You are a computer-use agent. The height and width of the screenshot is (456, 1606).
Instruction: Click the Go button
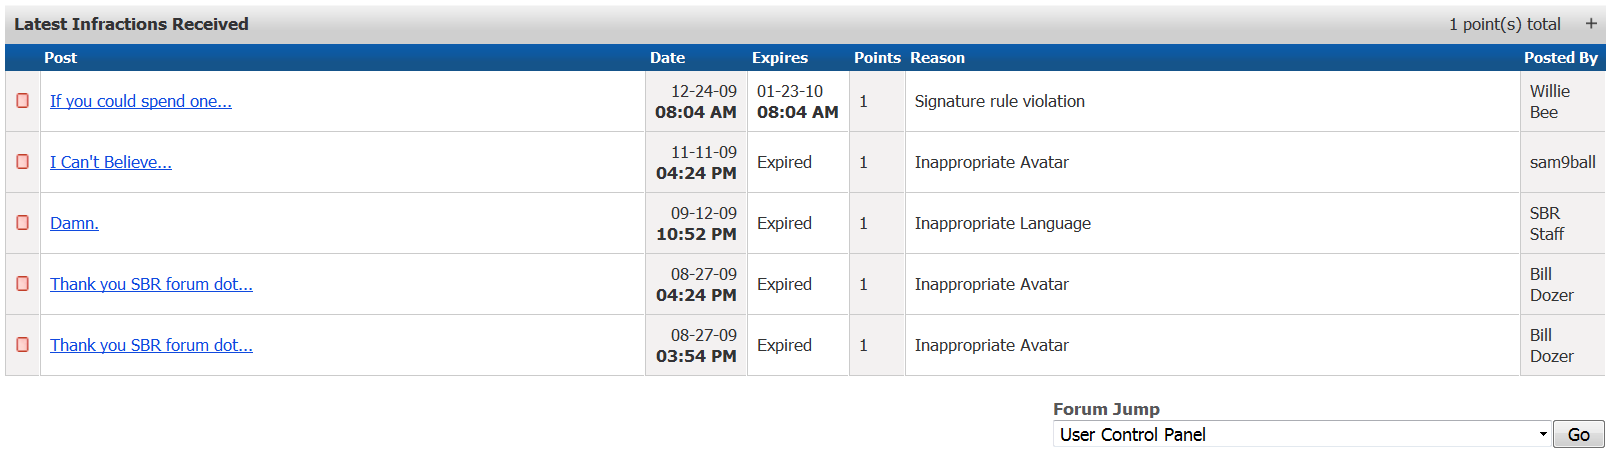[x=1579, y=434]
